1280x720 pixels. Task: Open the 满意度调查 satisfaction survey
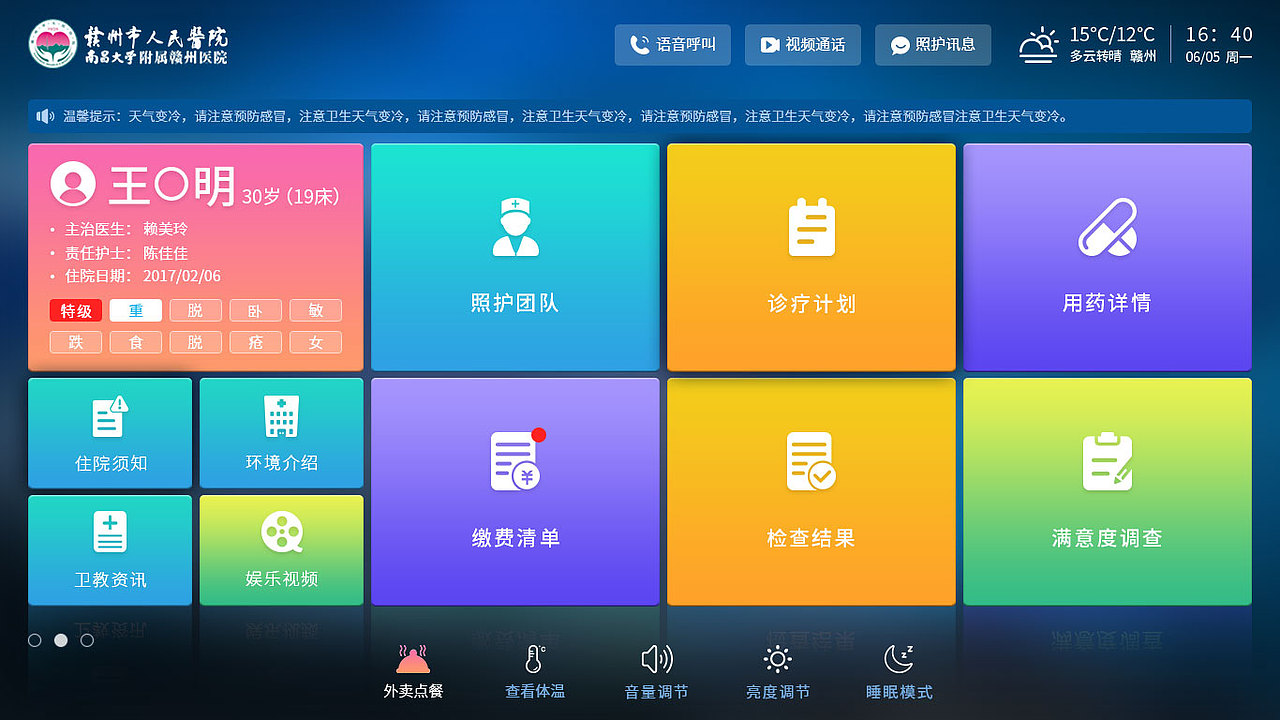click(x=1106, y=491)
